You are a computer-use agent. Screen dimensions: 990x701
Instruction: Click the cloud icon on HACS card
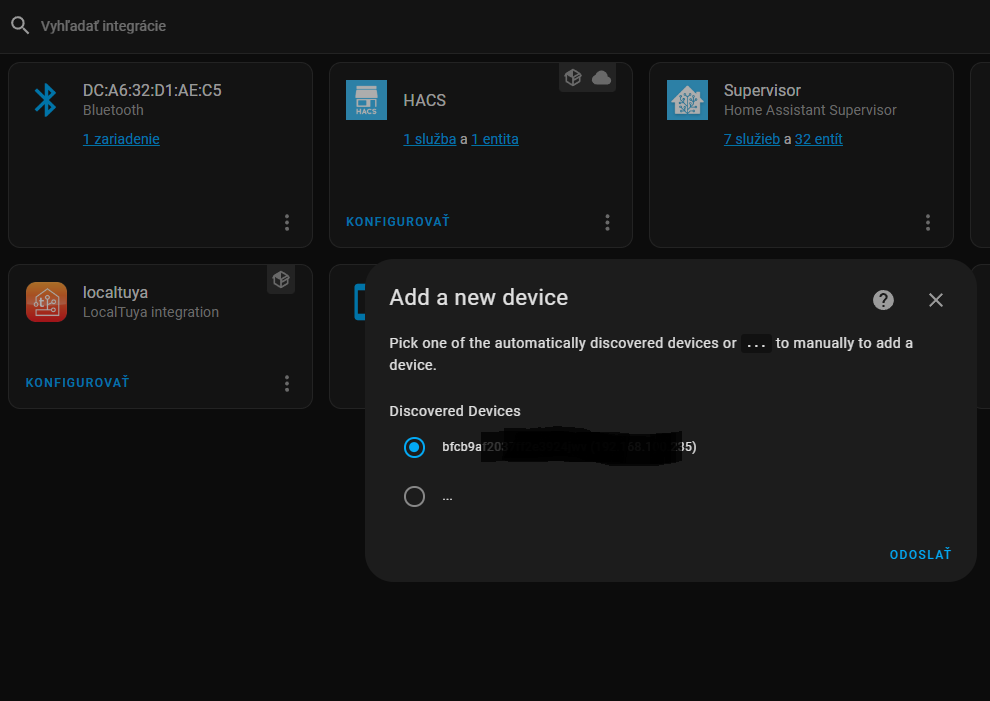coord(601,78)
